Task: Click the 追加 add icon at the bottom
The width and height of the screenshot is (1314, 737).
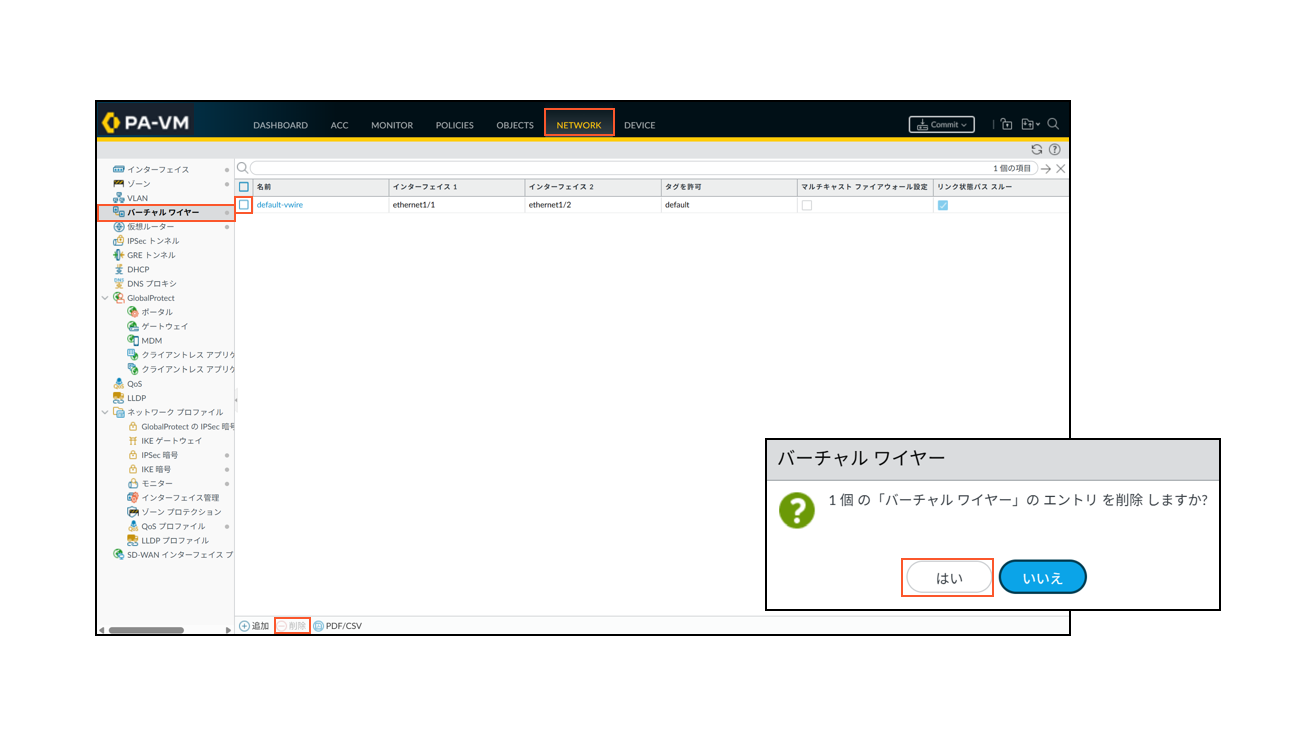Action: tap(245, 624)
